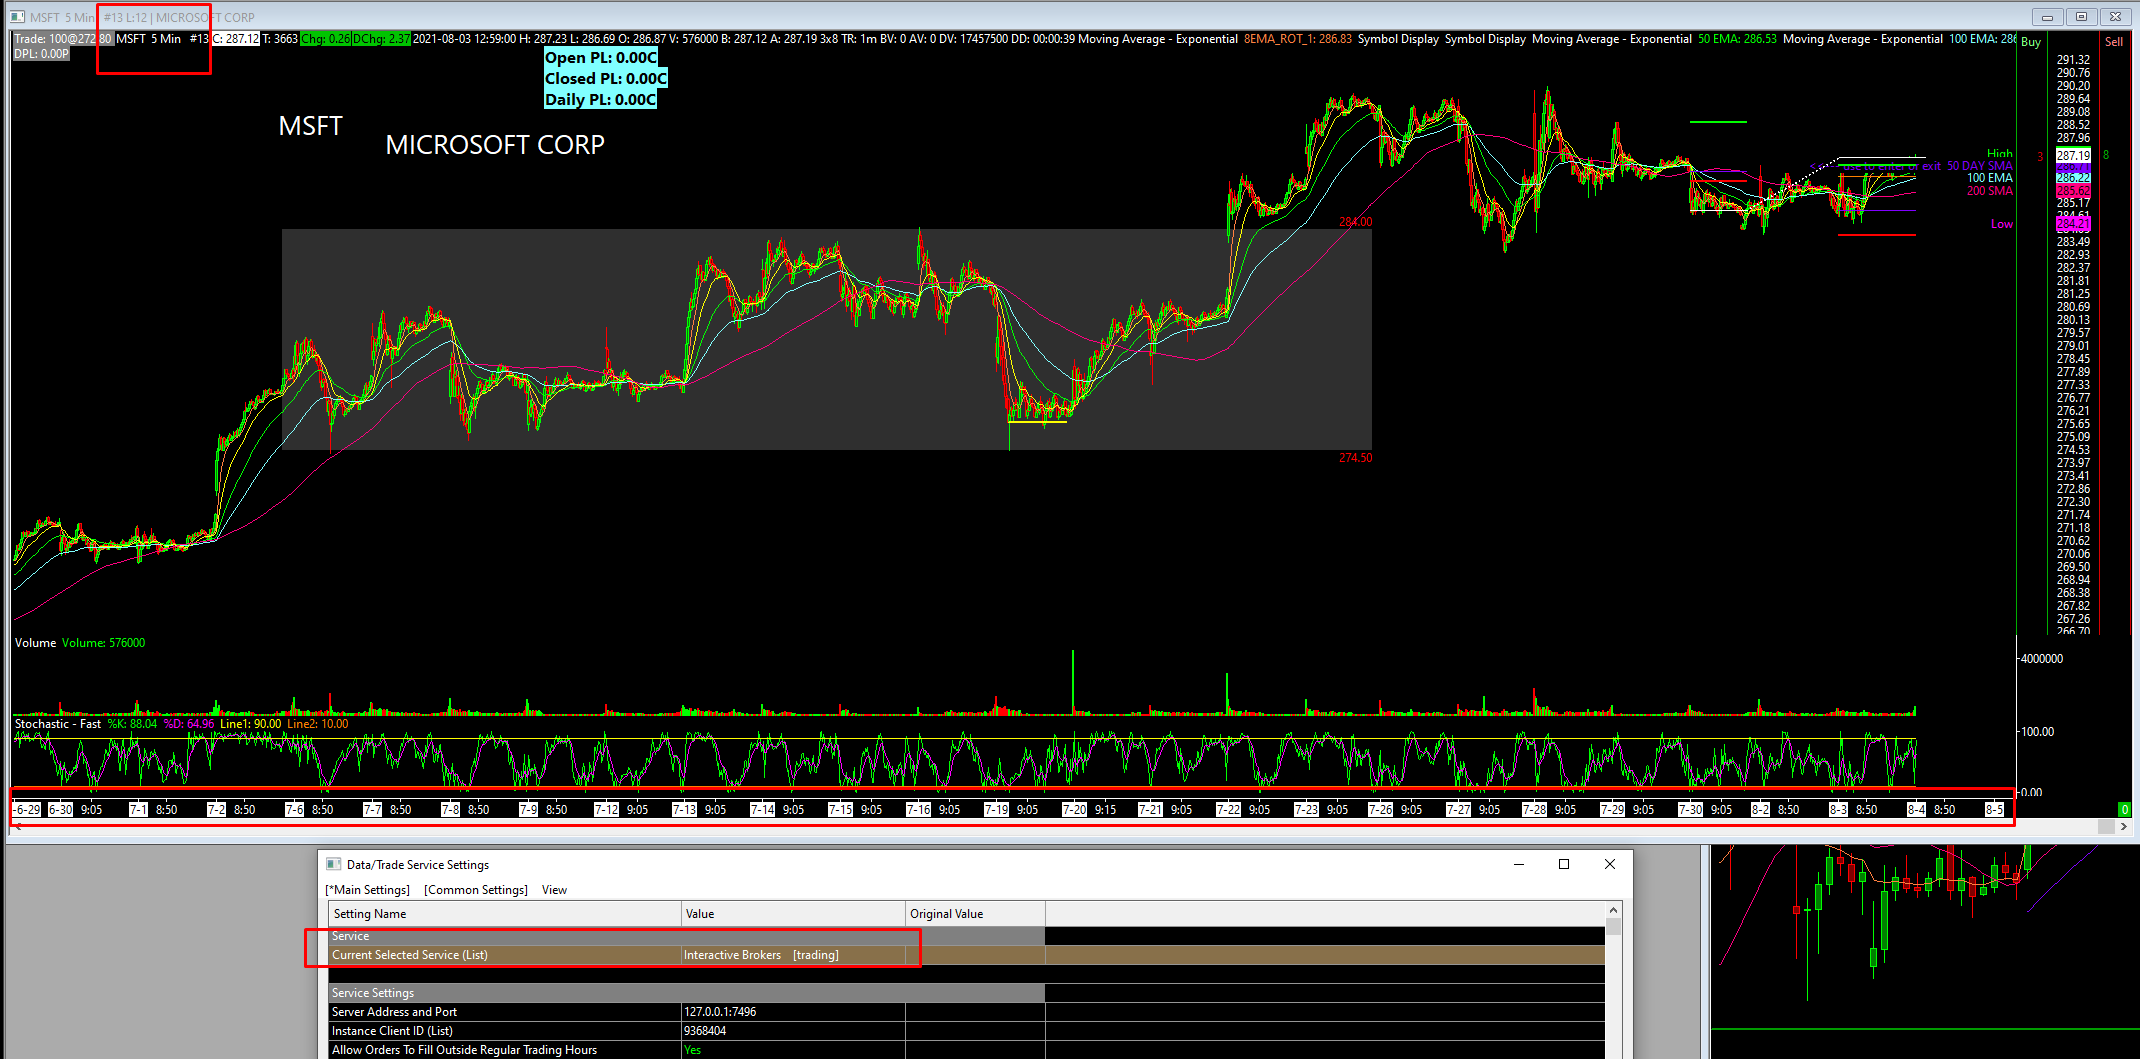2140x1059 pixels.
Task: Click the Data/Trade Service Settings window icon
Action: (334, 864)
